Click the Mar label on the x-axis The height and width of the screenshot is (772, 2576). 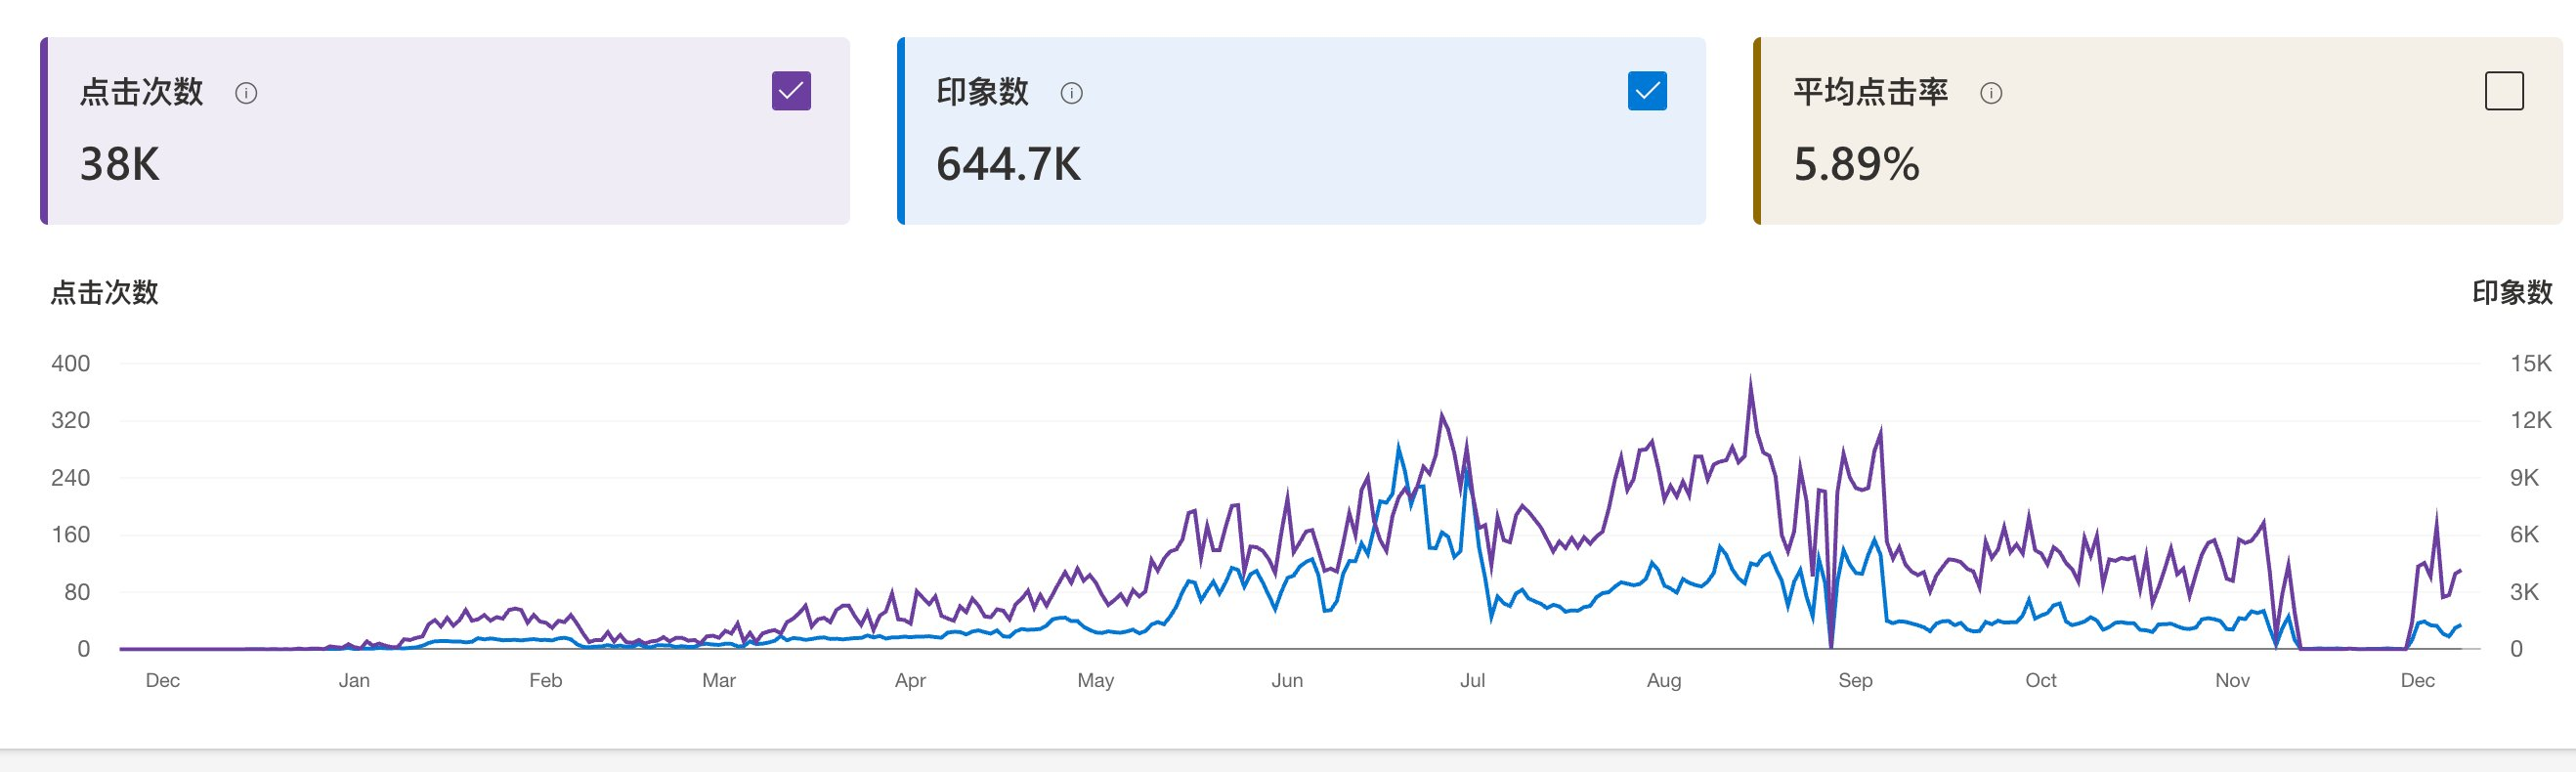(x=718, y=681)
